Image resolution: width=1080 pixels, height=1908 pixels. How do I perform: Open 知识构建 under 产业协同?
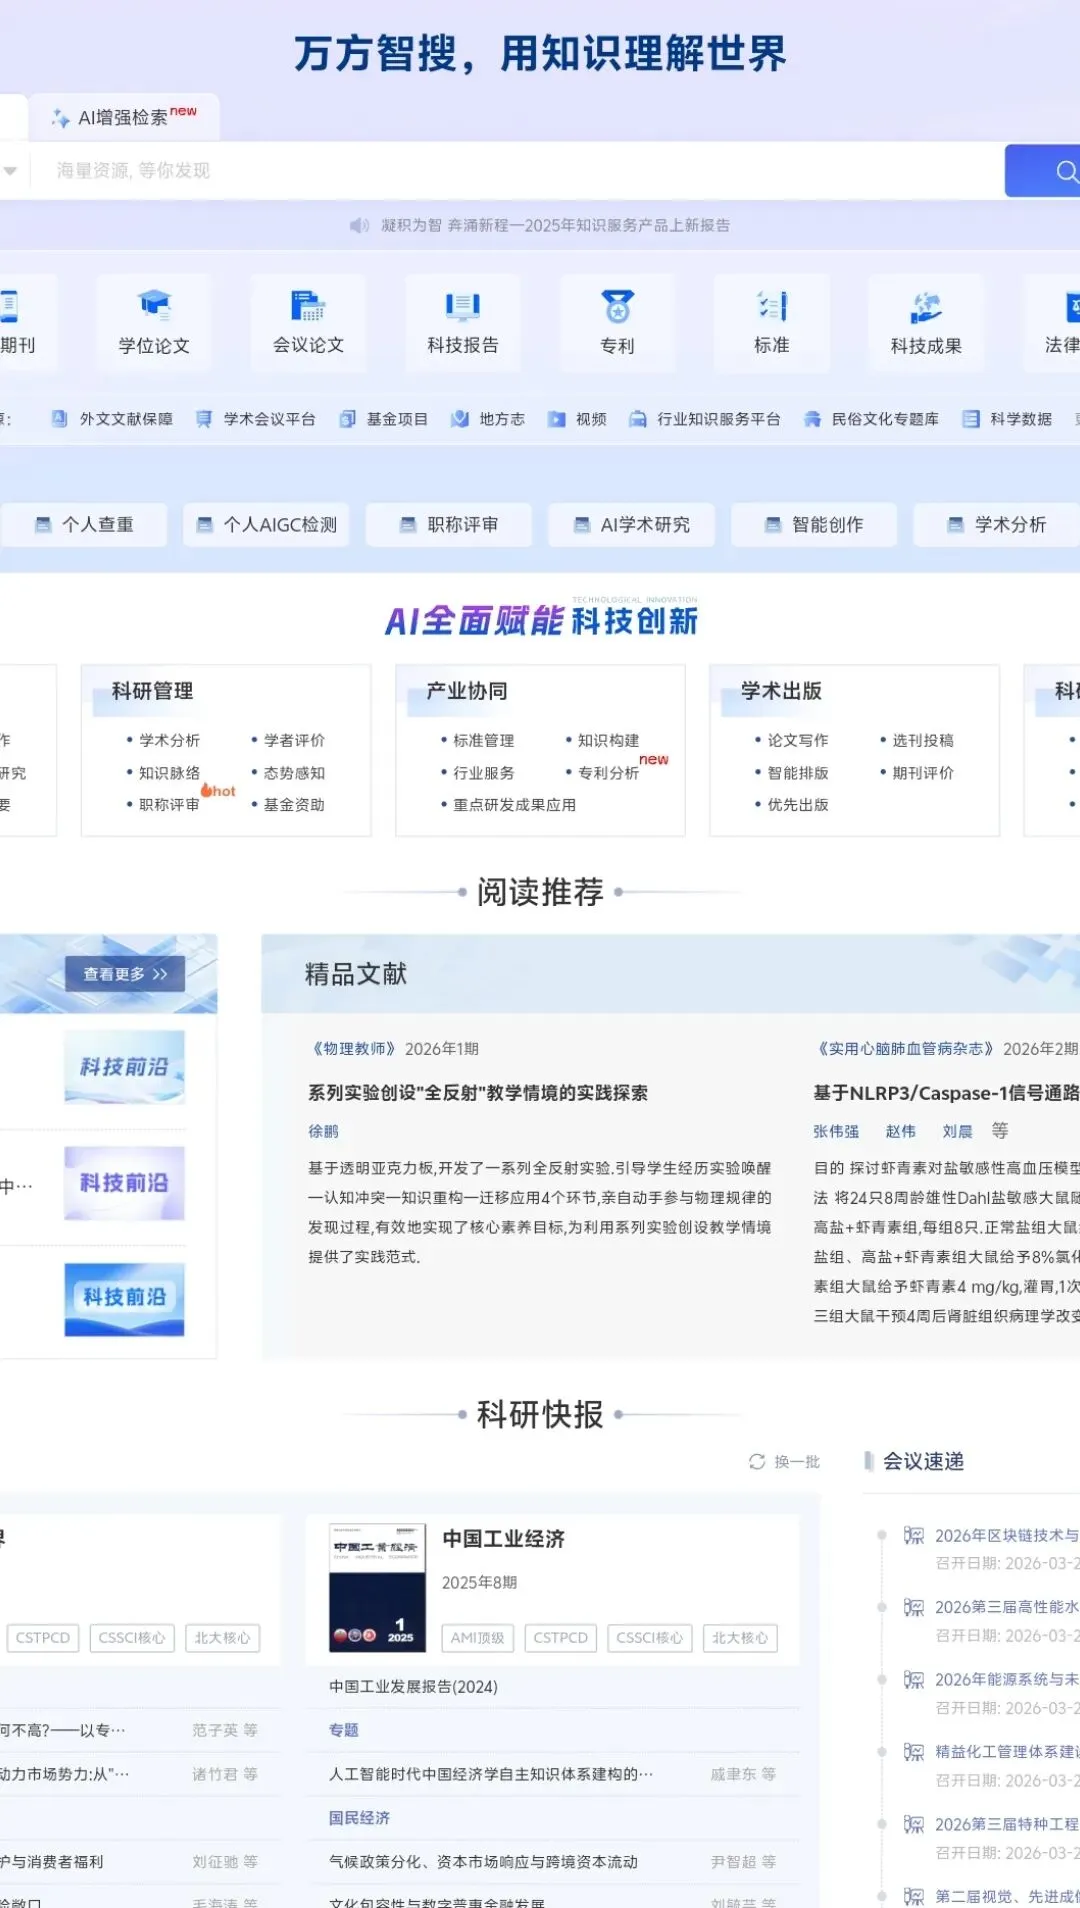point(608,741)
